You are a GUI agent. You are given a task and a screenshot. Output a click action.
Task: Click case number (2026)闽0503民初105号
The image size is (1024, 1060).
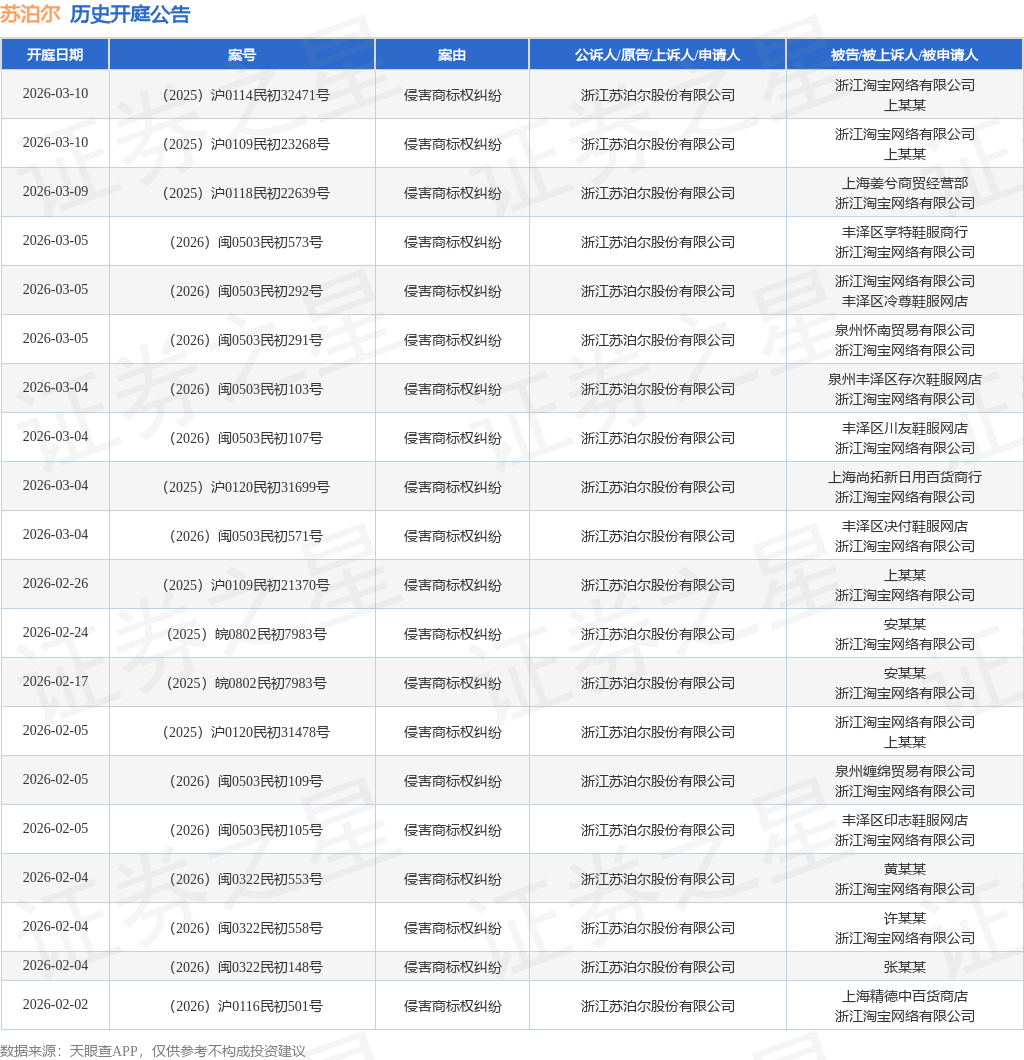246,830
